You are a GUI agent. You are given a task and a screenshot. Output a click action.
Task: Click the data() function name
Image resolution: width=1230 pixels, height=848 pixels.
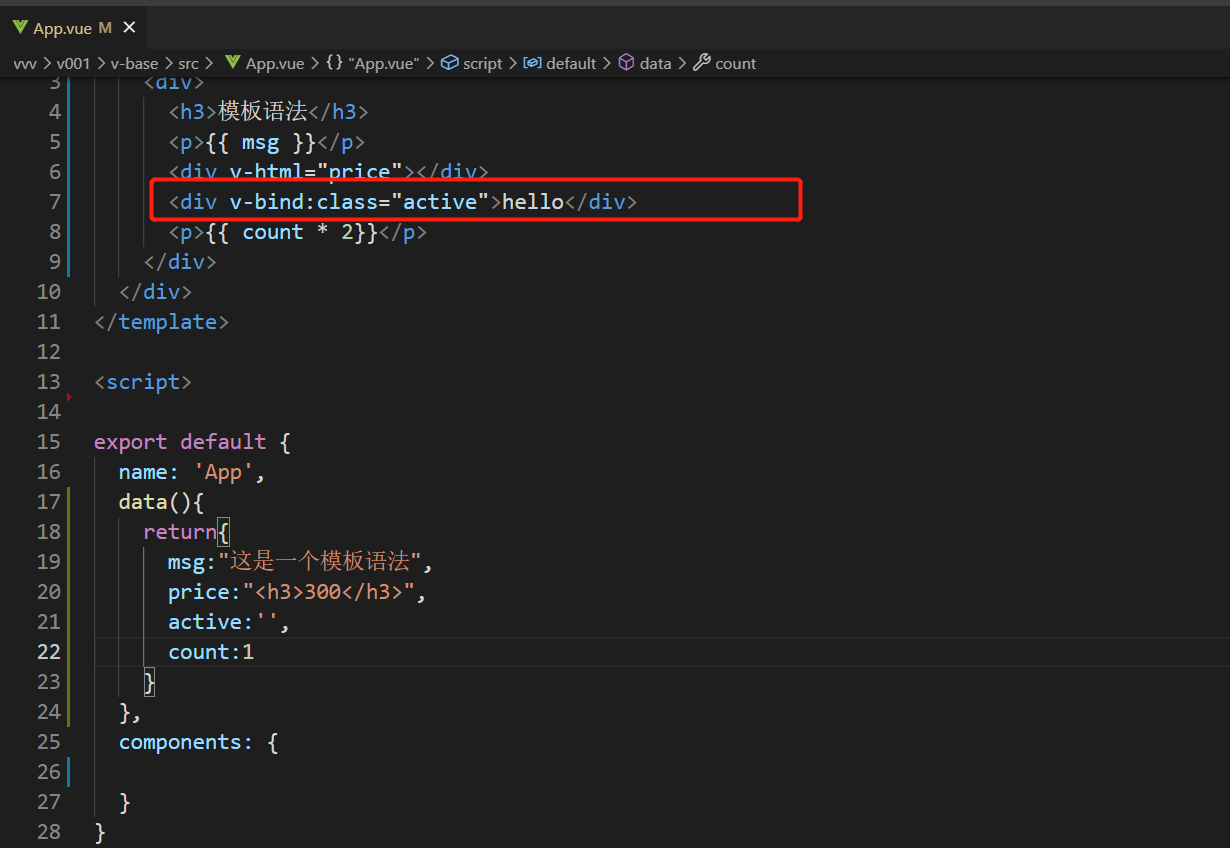click(143, 502)
